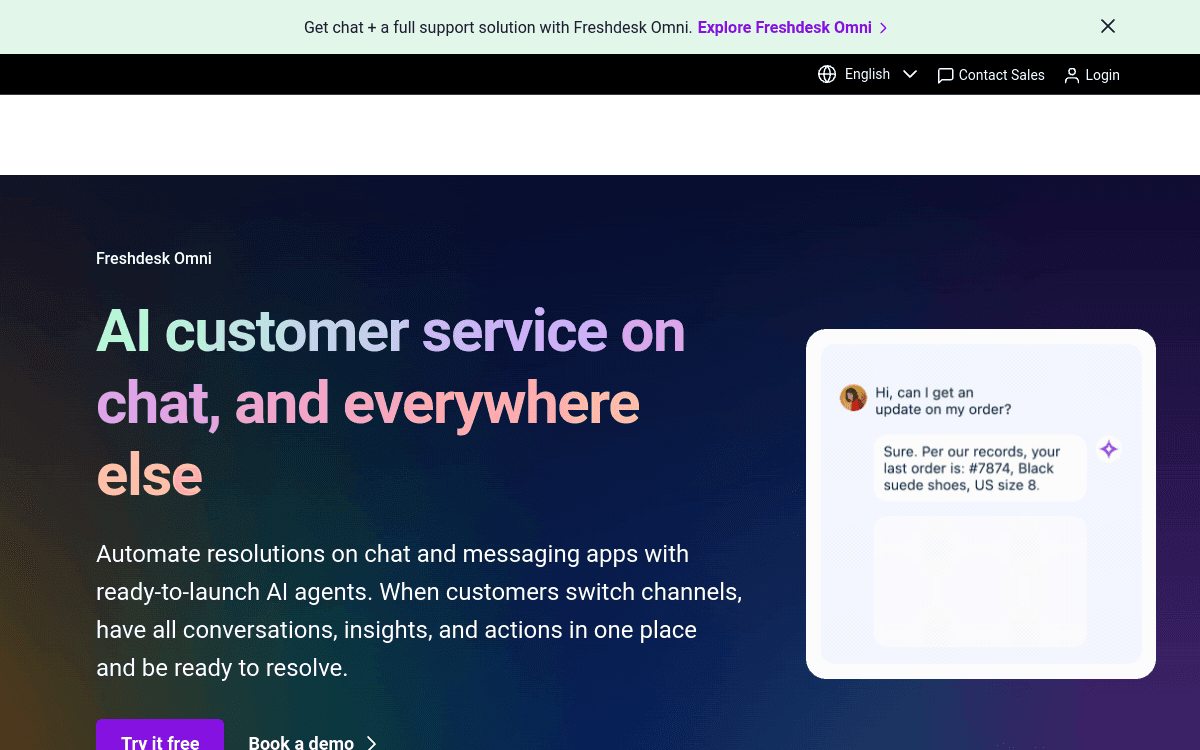Collapse the Freshdesk Omni announcement banner
The image size is (1200, 750).
click(1107, 26)
